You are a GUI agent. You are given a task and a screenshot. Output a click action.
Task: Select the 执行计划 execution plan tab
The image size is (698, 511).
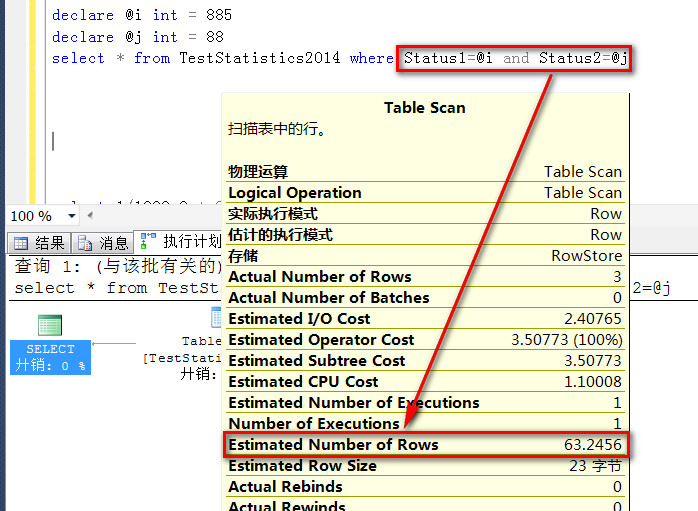(x=179, y=242)
